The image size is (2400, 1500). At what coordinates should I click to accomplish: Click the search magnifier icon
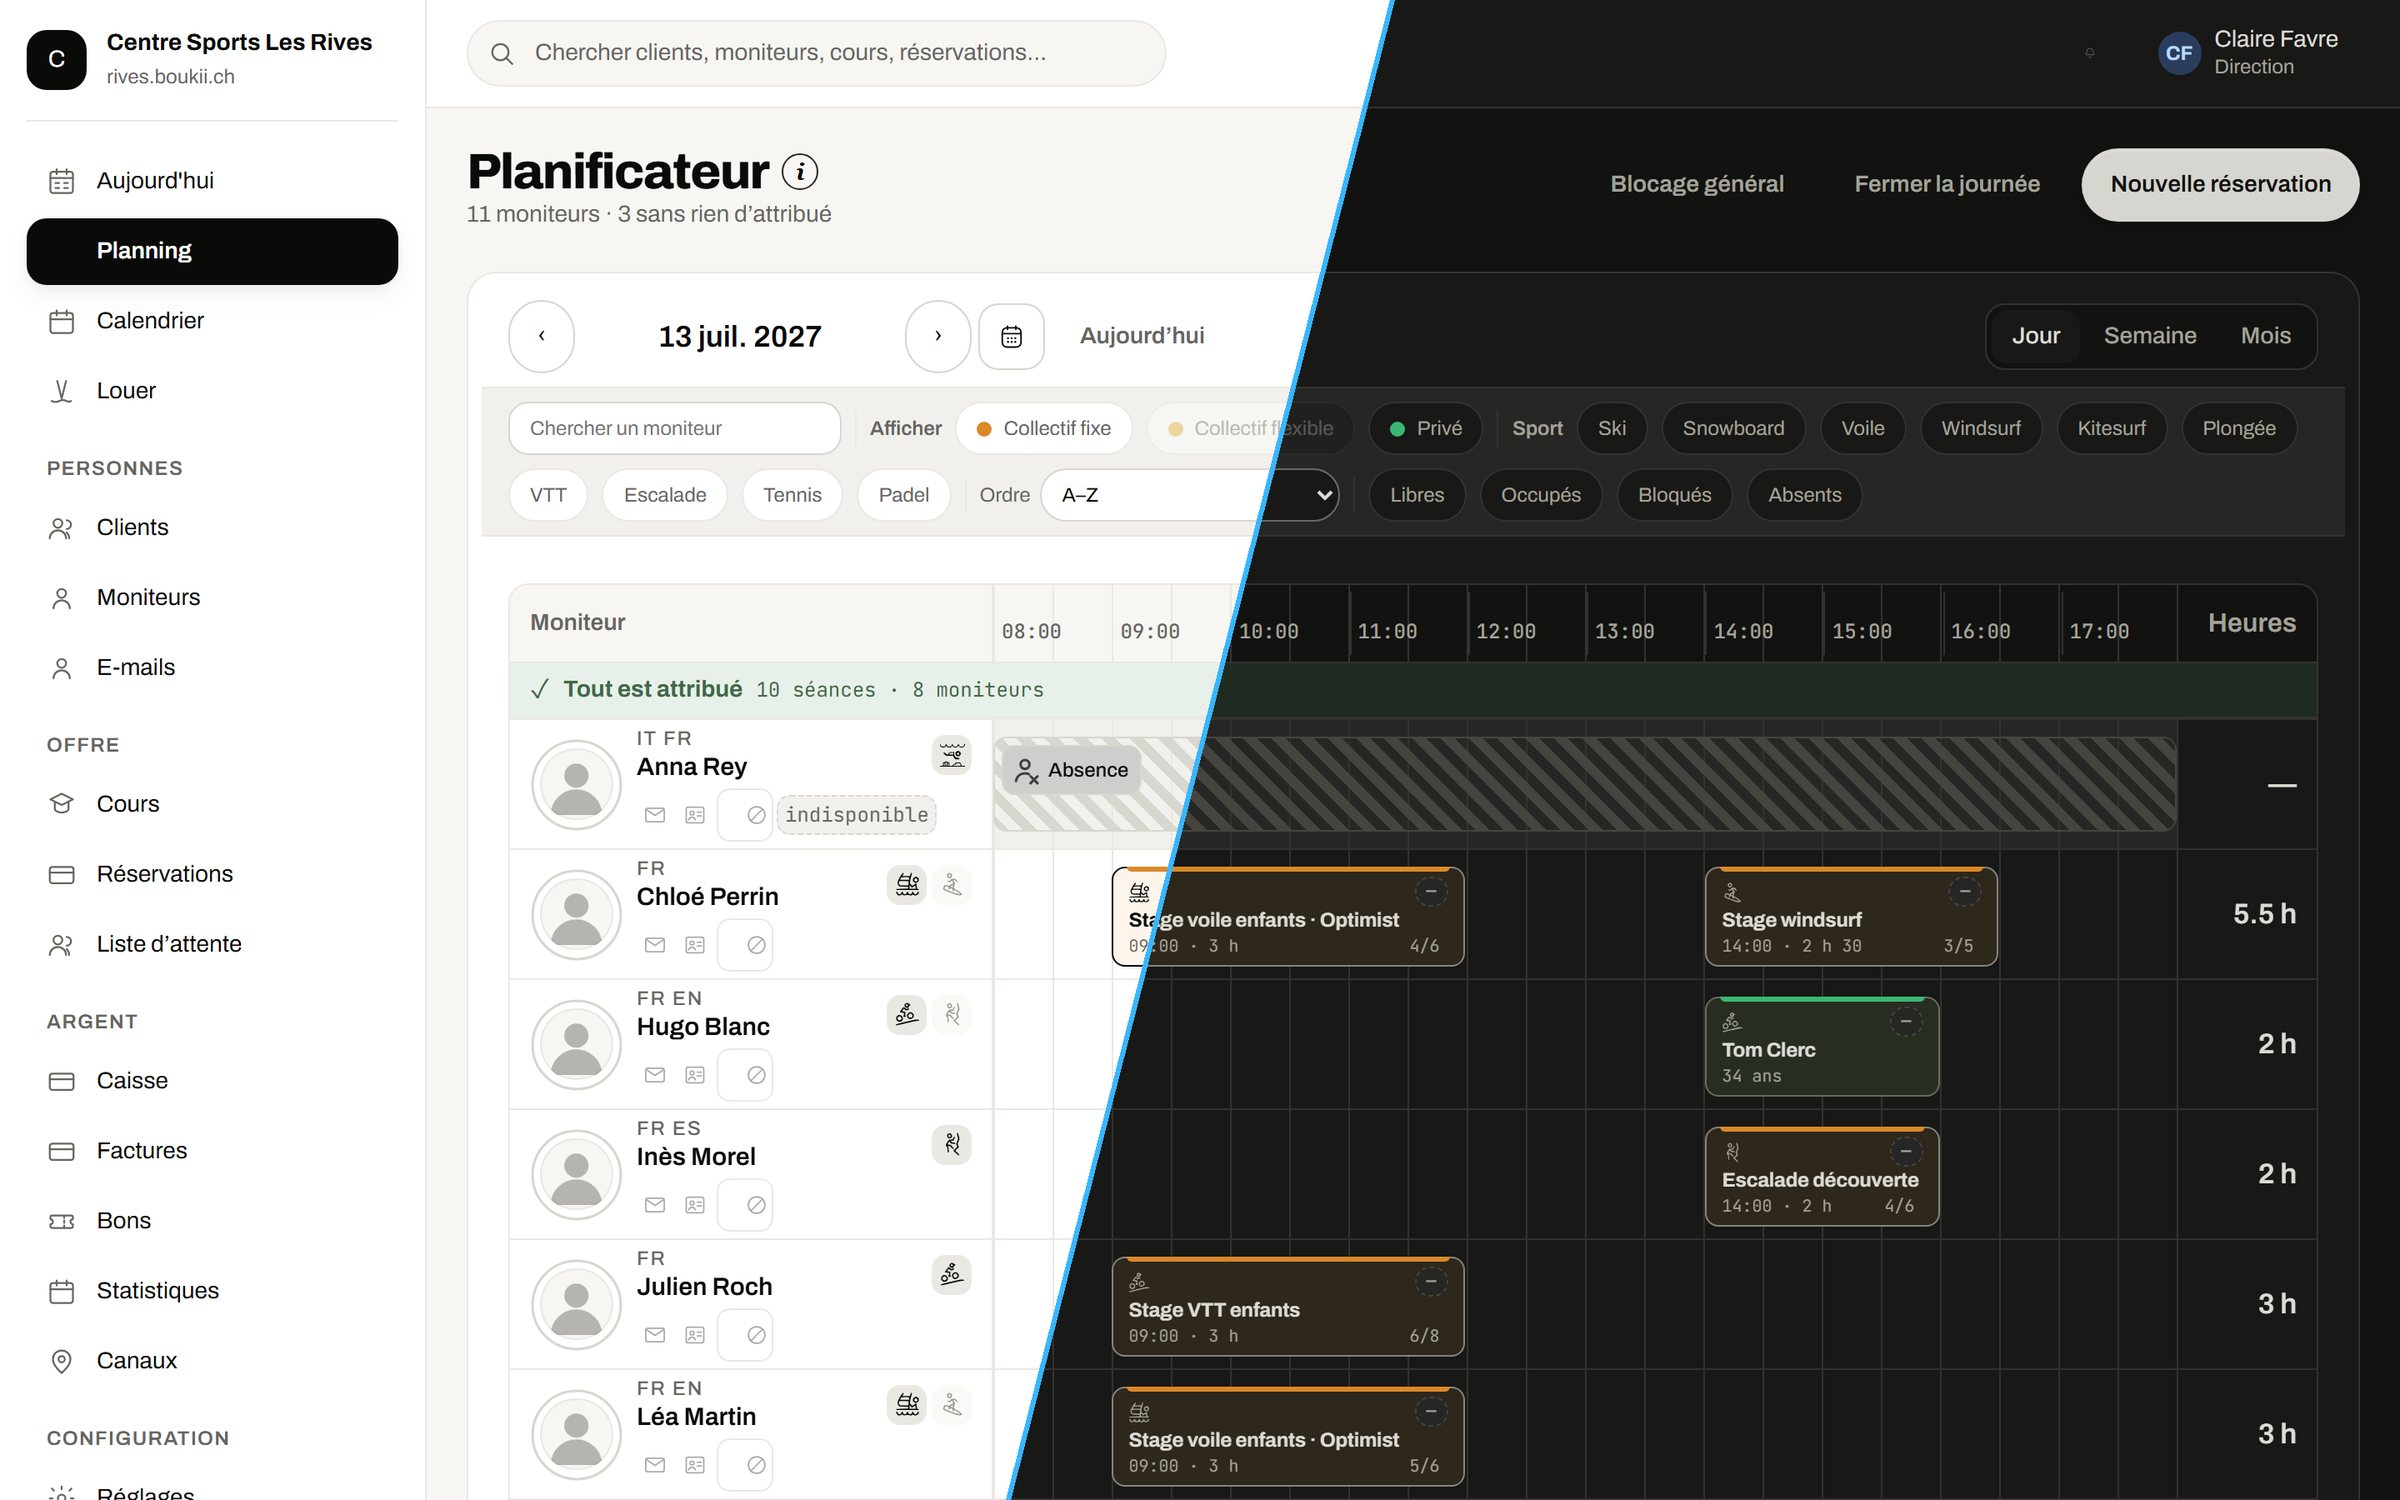click(x=502, y=53)
